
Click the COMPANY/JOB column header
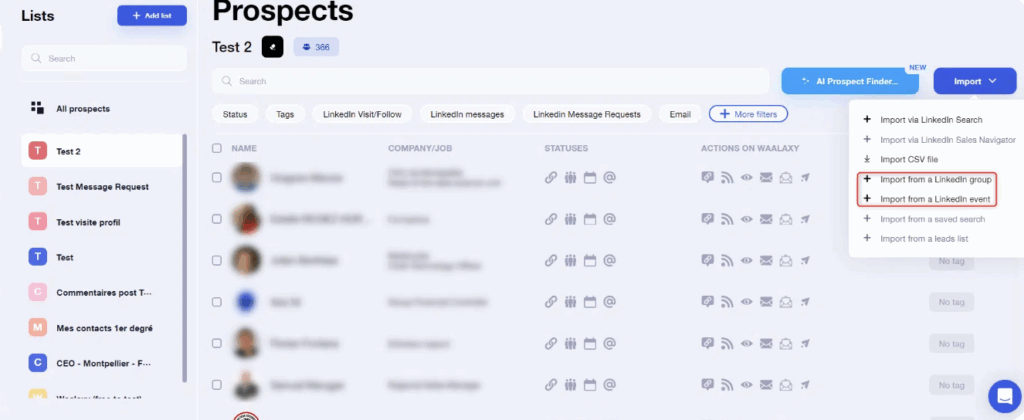[x=420, y=148]
